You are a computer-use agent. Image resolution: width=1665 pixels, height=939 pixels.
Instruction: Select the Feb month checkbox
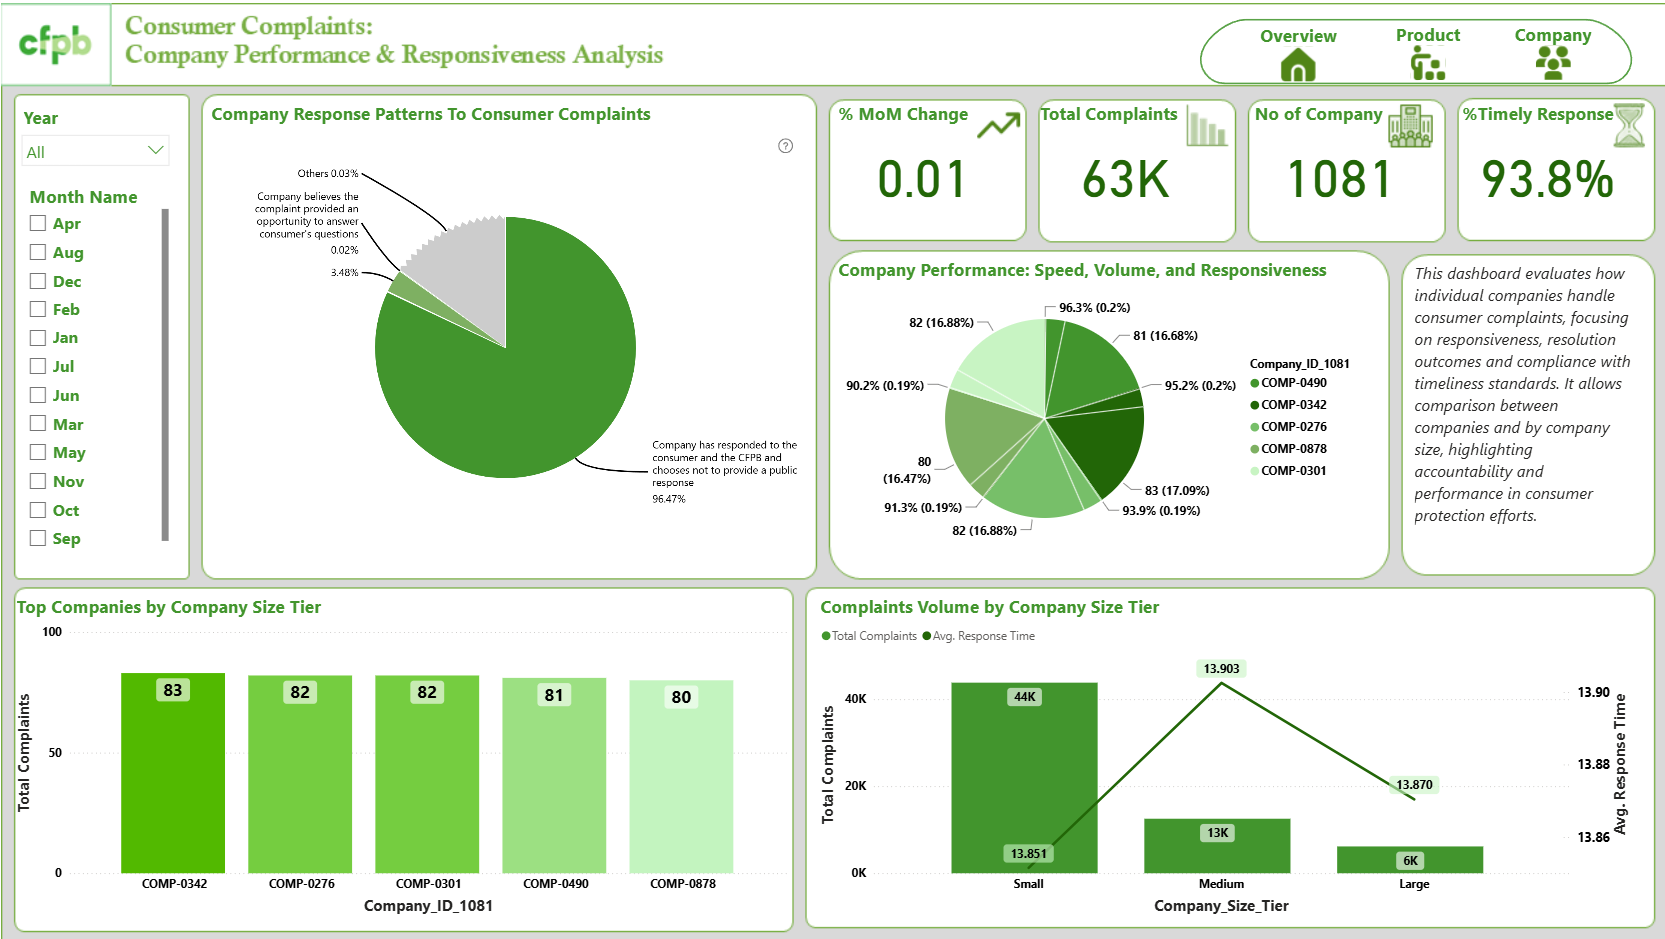[x=38, y=309]
